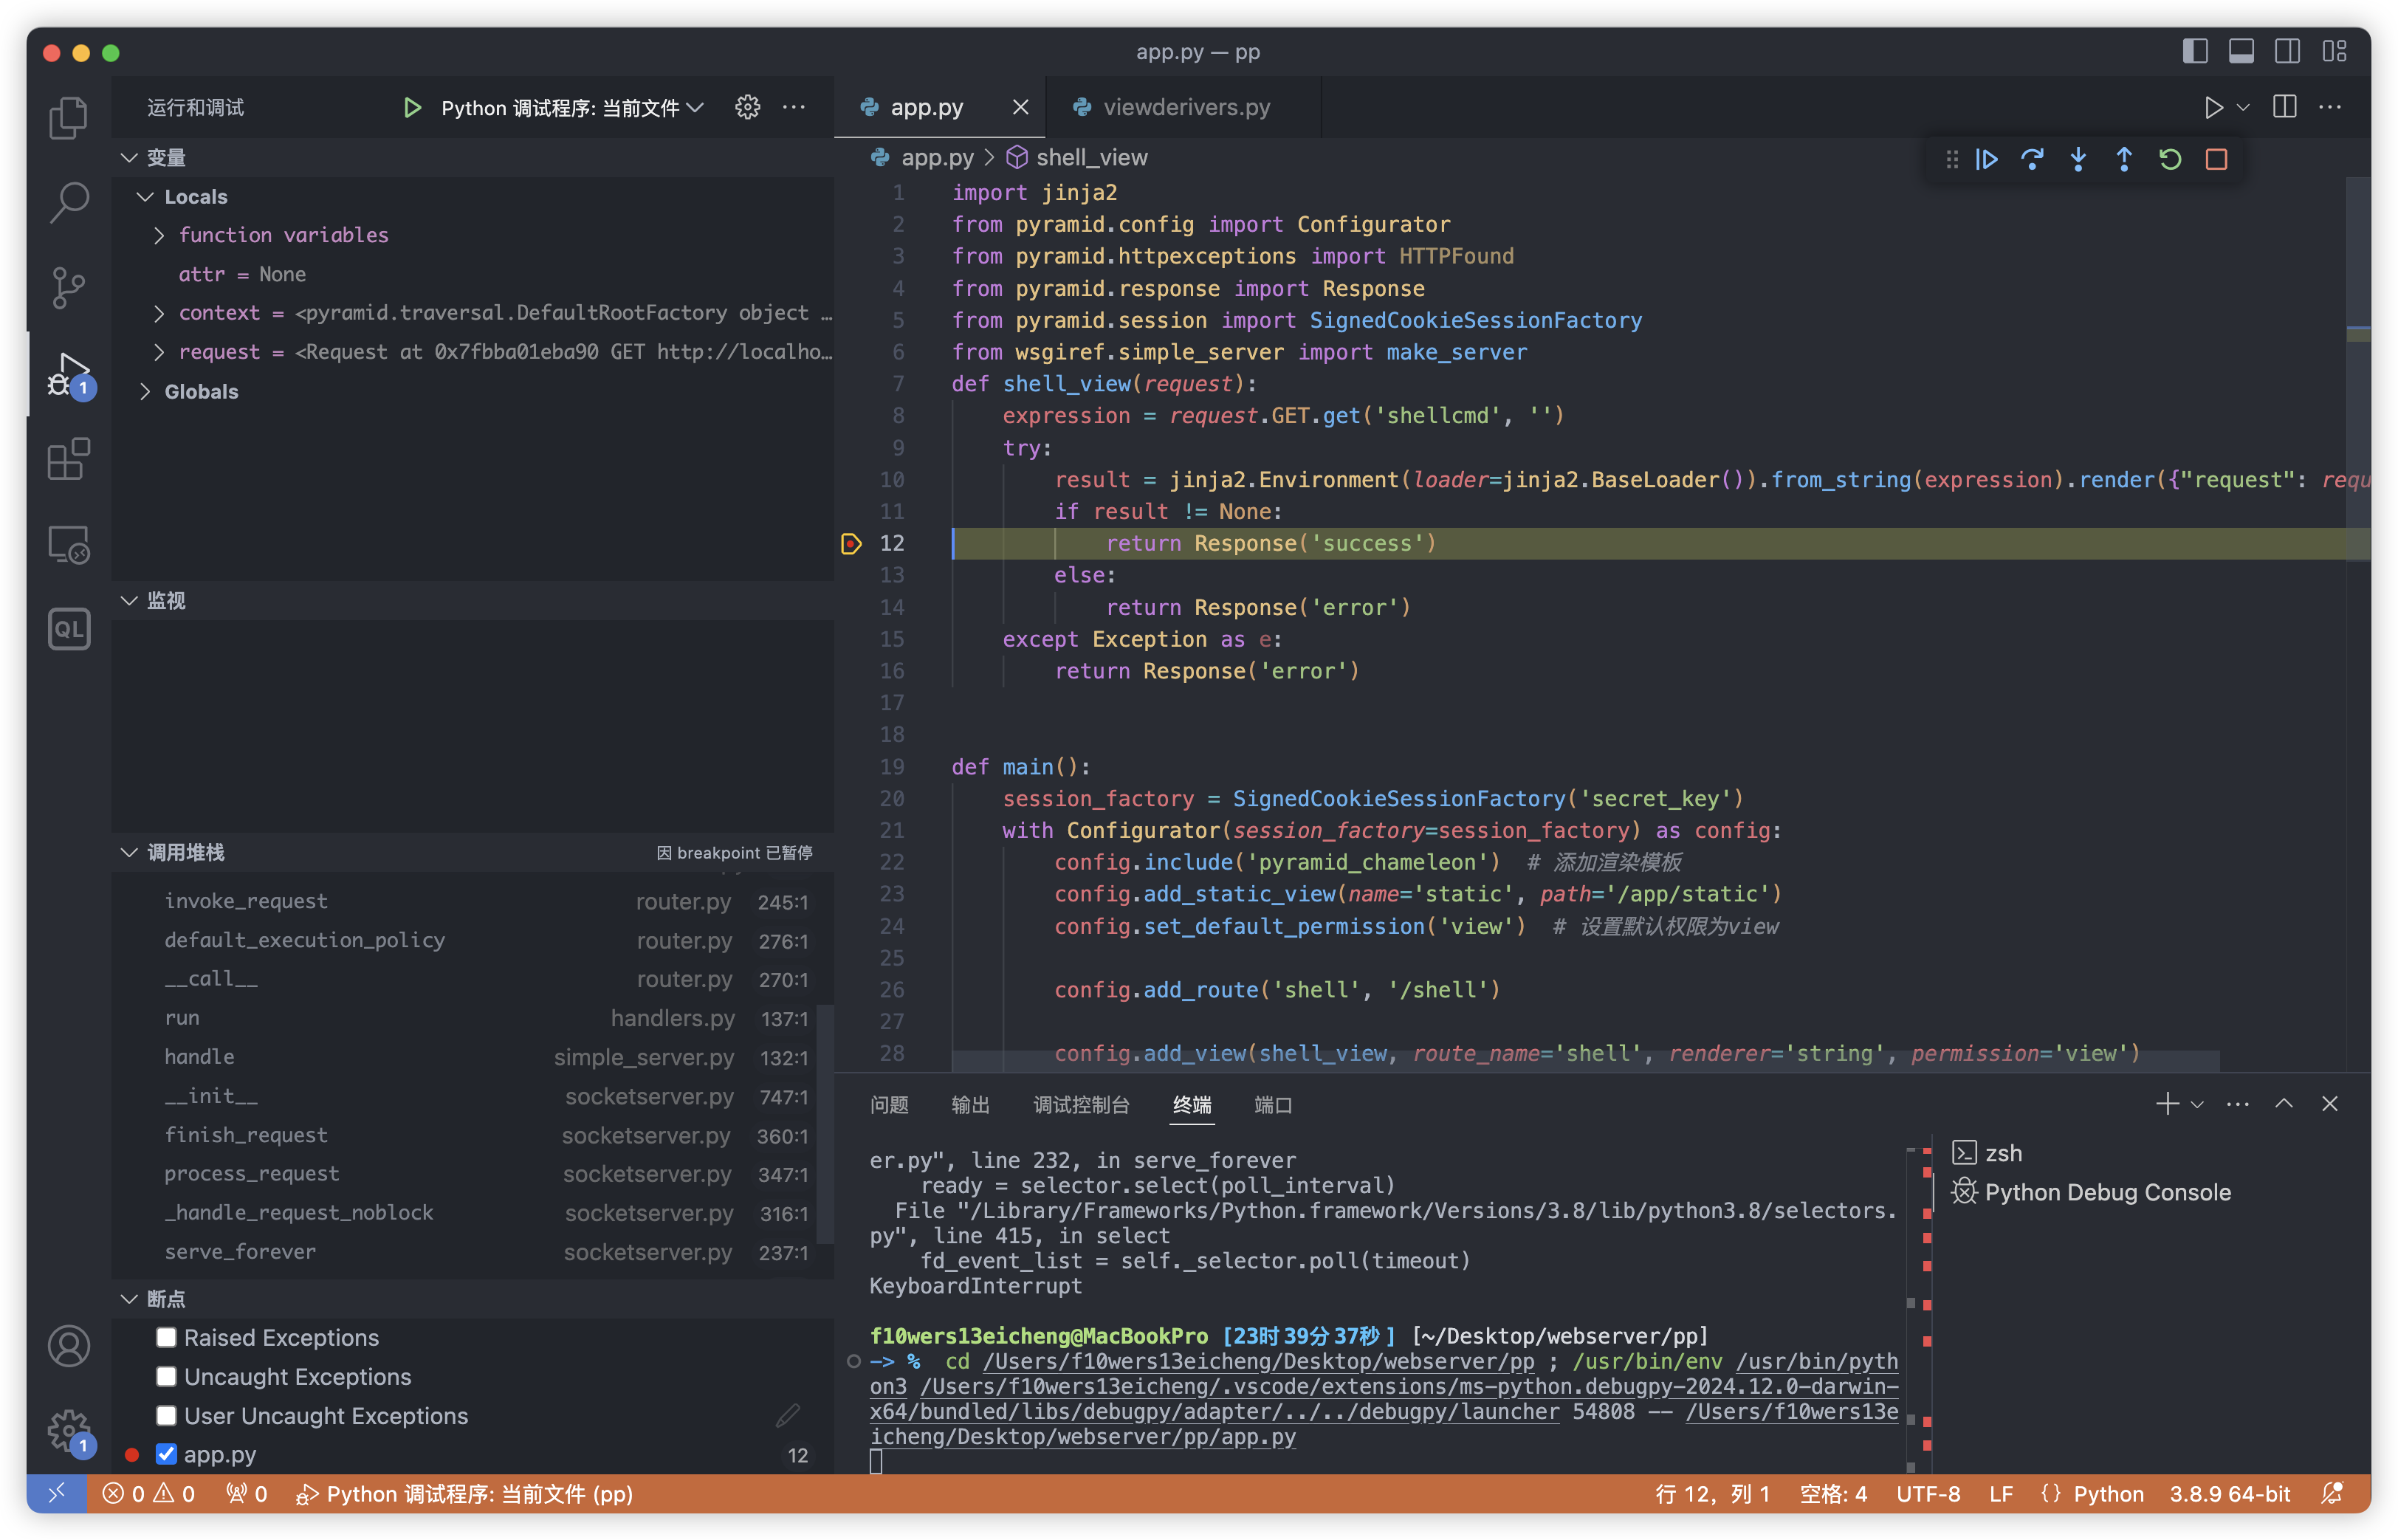Split the editor to the right

click(2285, 107)
